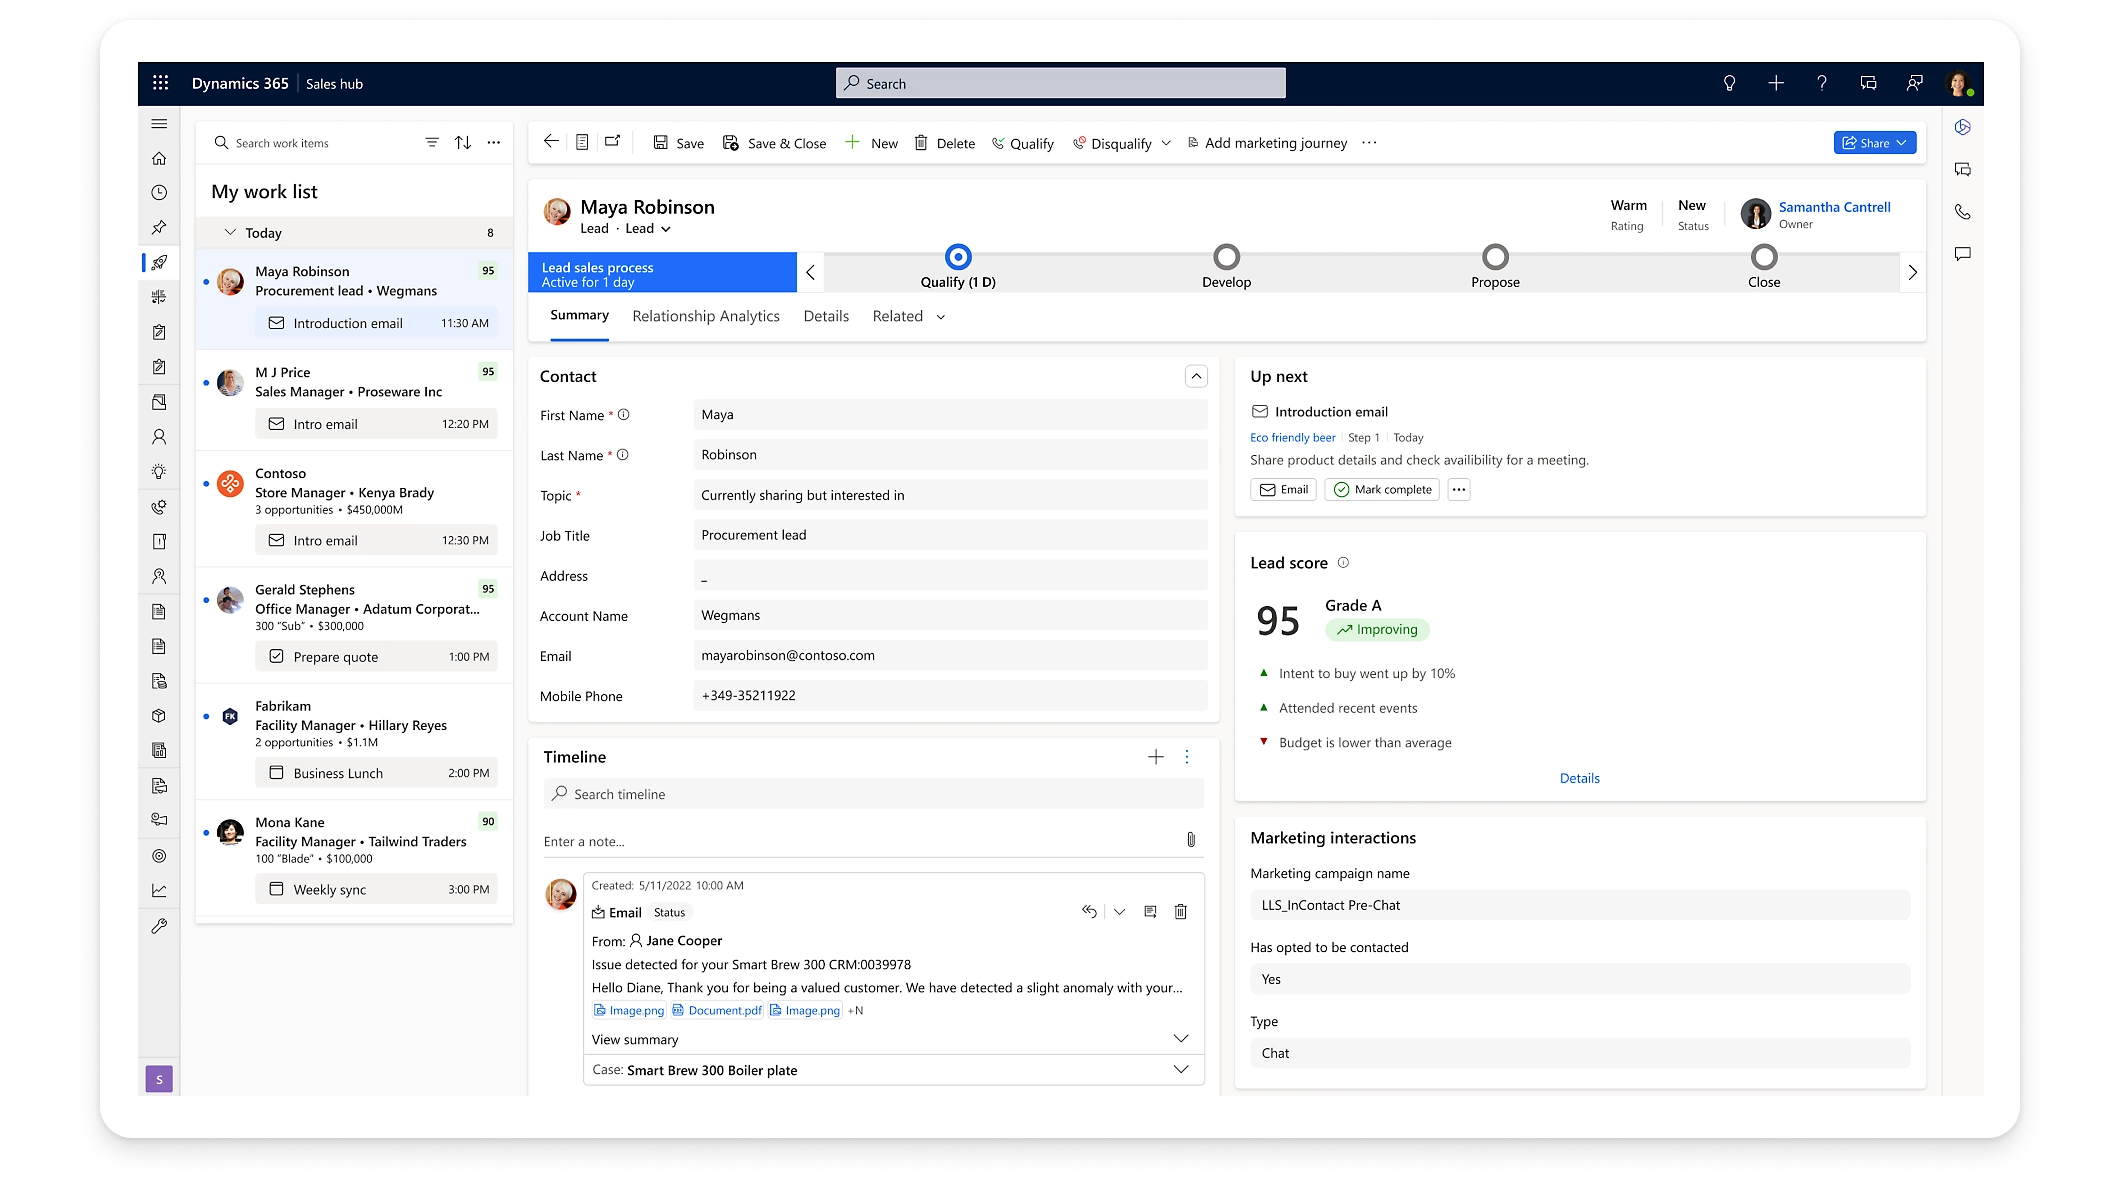Click the attachment paperclip icon in the note box
The height and width of the screenshot is (1192, 2120).
pos(1190,840)
